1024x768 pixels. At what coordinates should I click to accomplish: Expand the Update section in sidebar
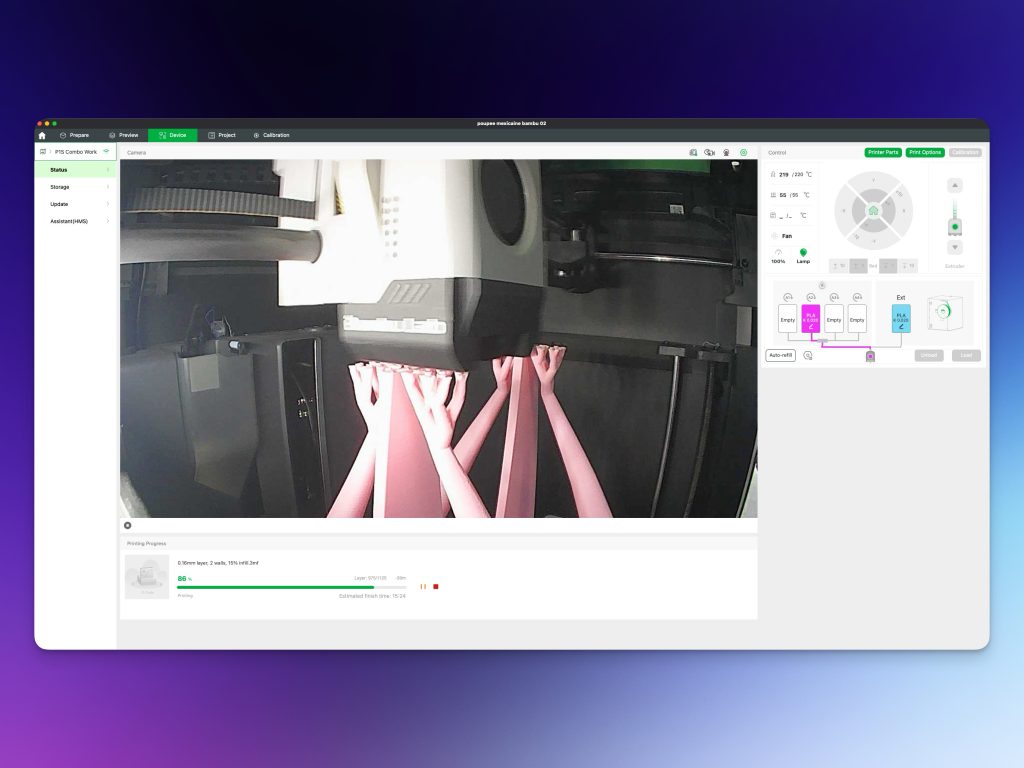pyautogui.click(x=76, y=204)
